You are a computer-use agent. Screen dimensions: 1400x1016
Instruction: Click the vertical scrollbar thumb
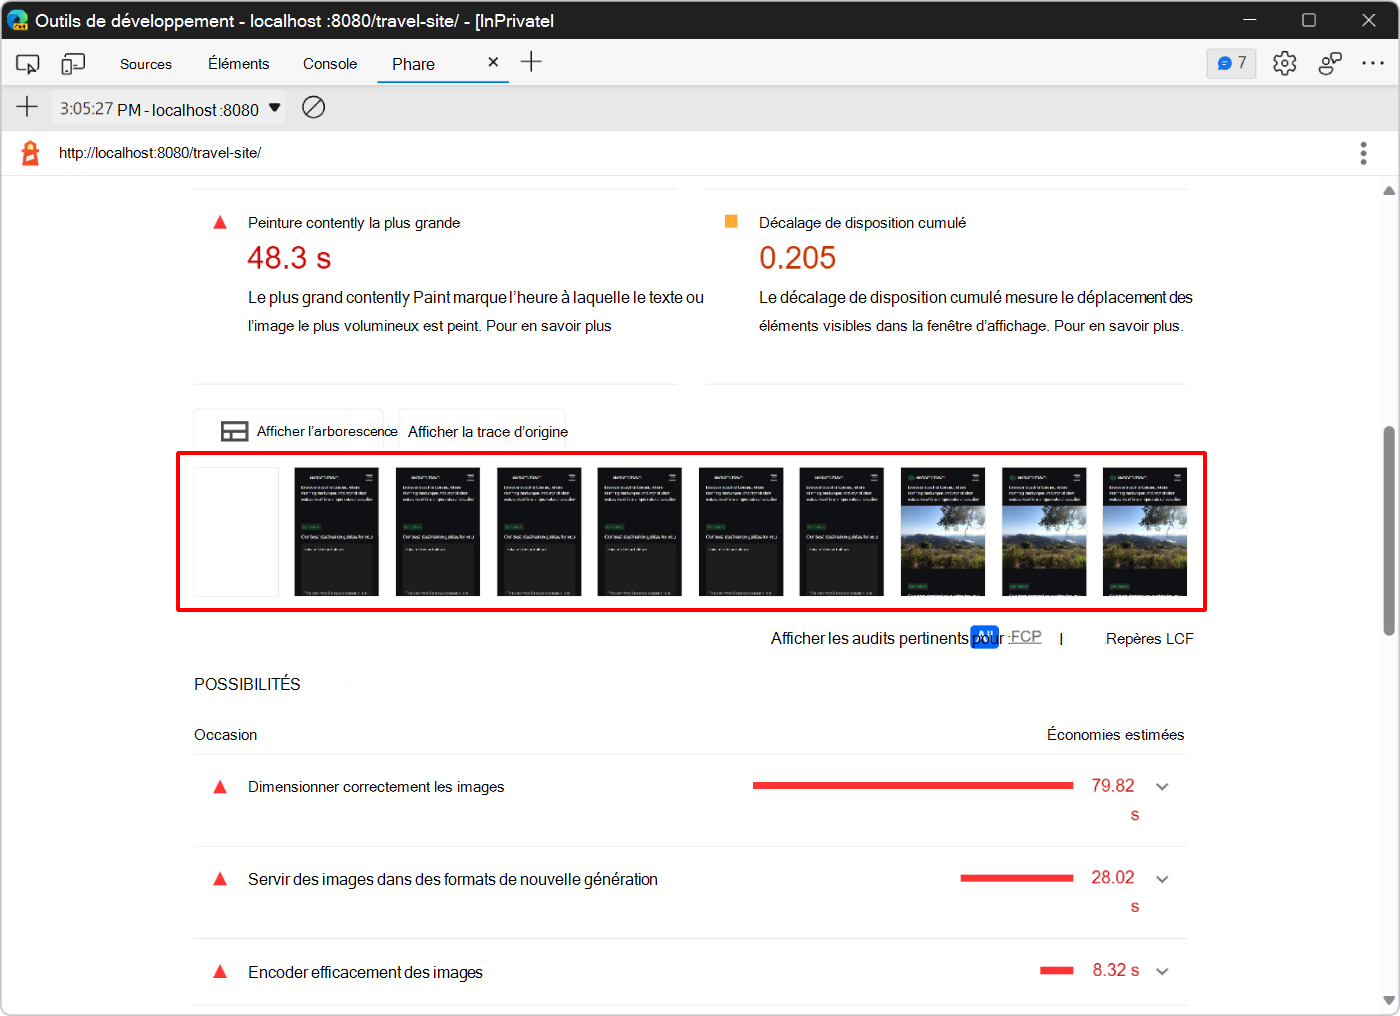1389,530
